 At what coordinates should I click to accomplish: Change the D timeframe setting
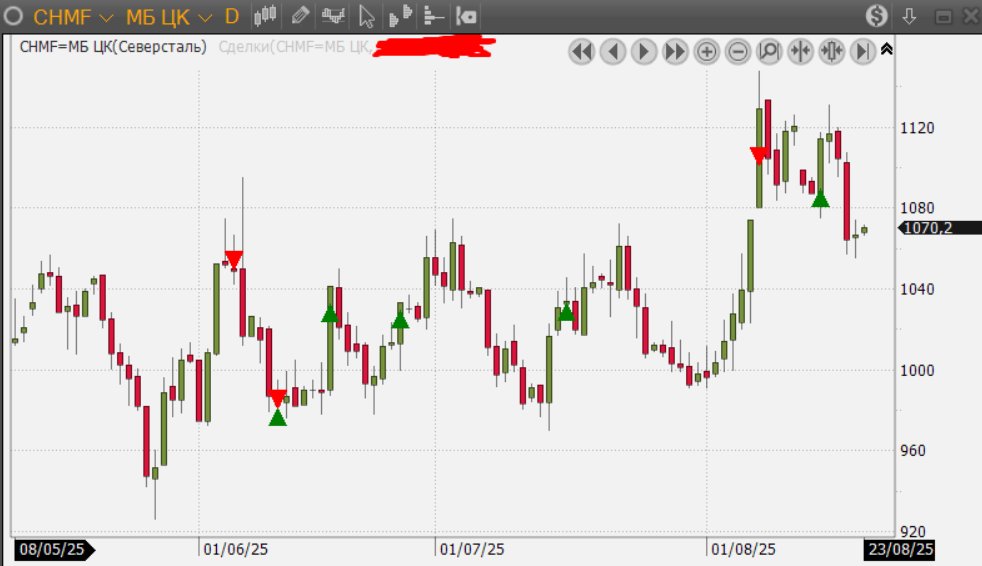point(231,16)
